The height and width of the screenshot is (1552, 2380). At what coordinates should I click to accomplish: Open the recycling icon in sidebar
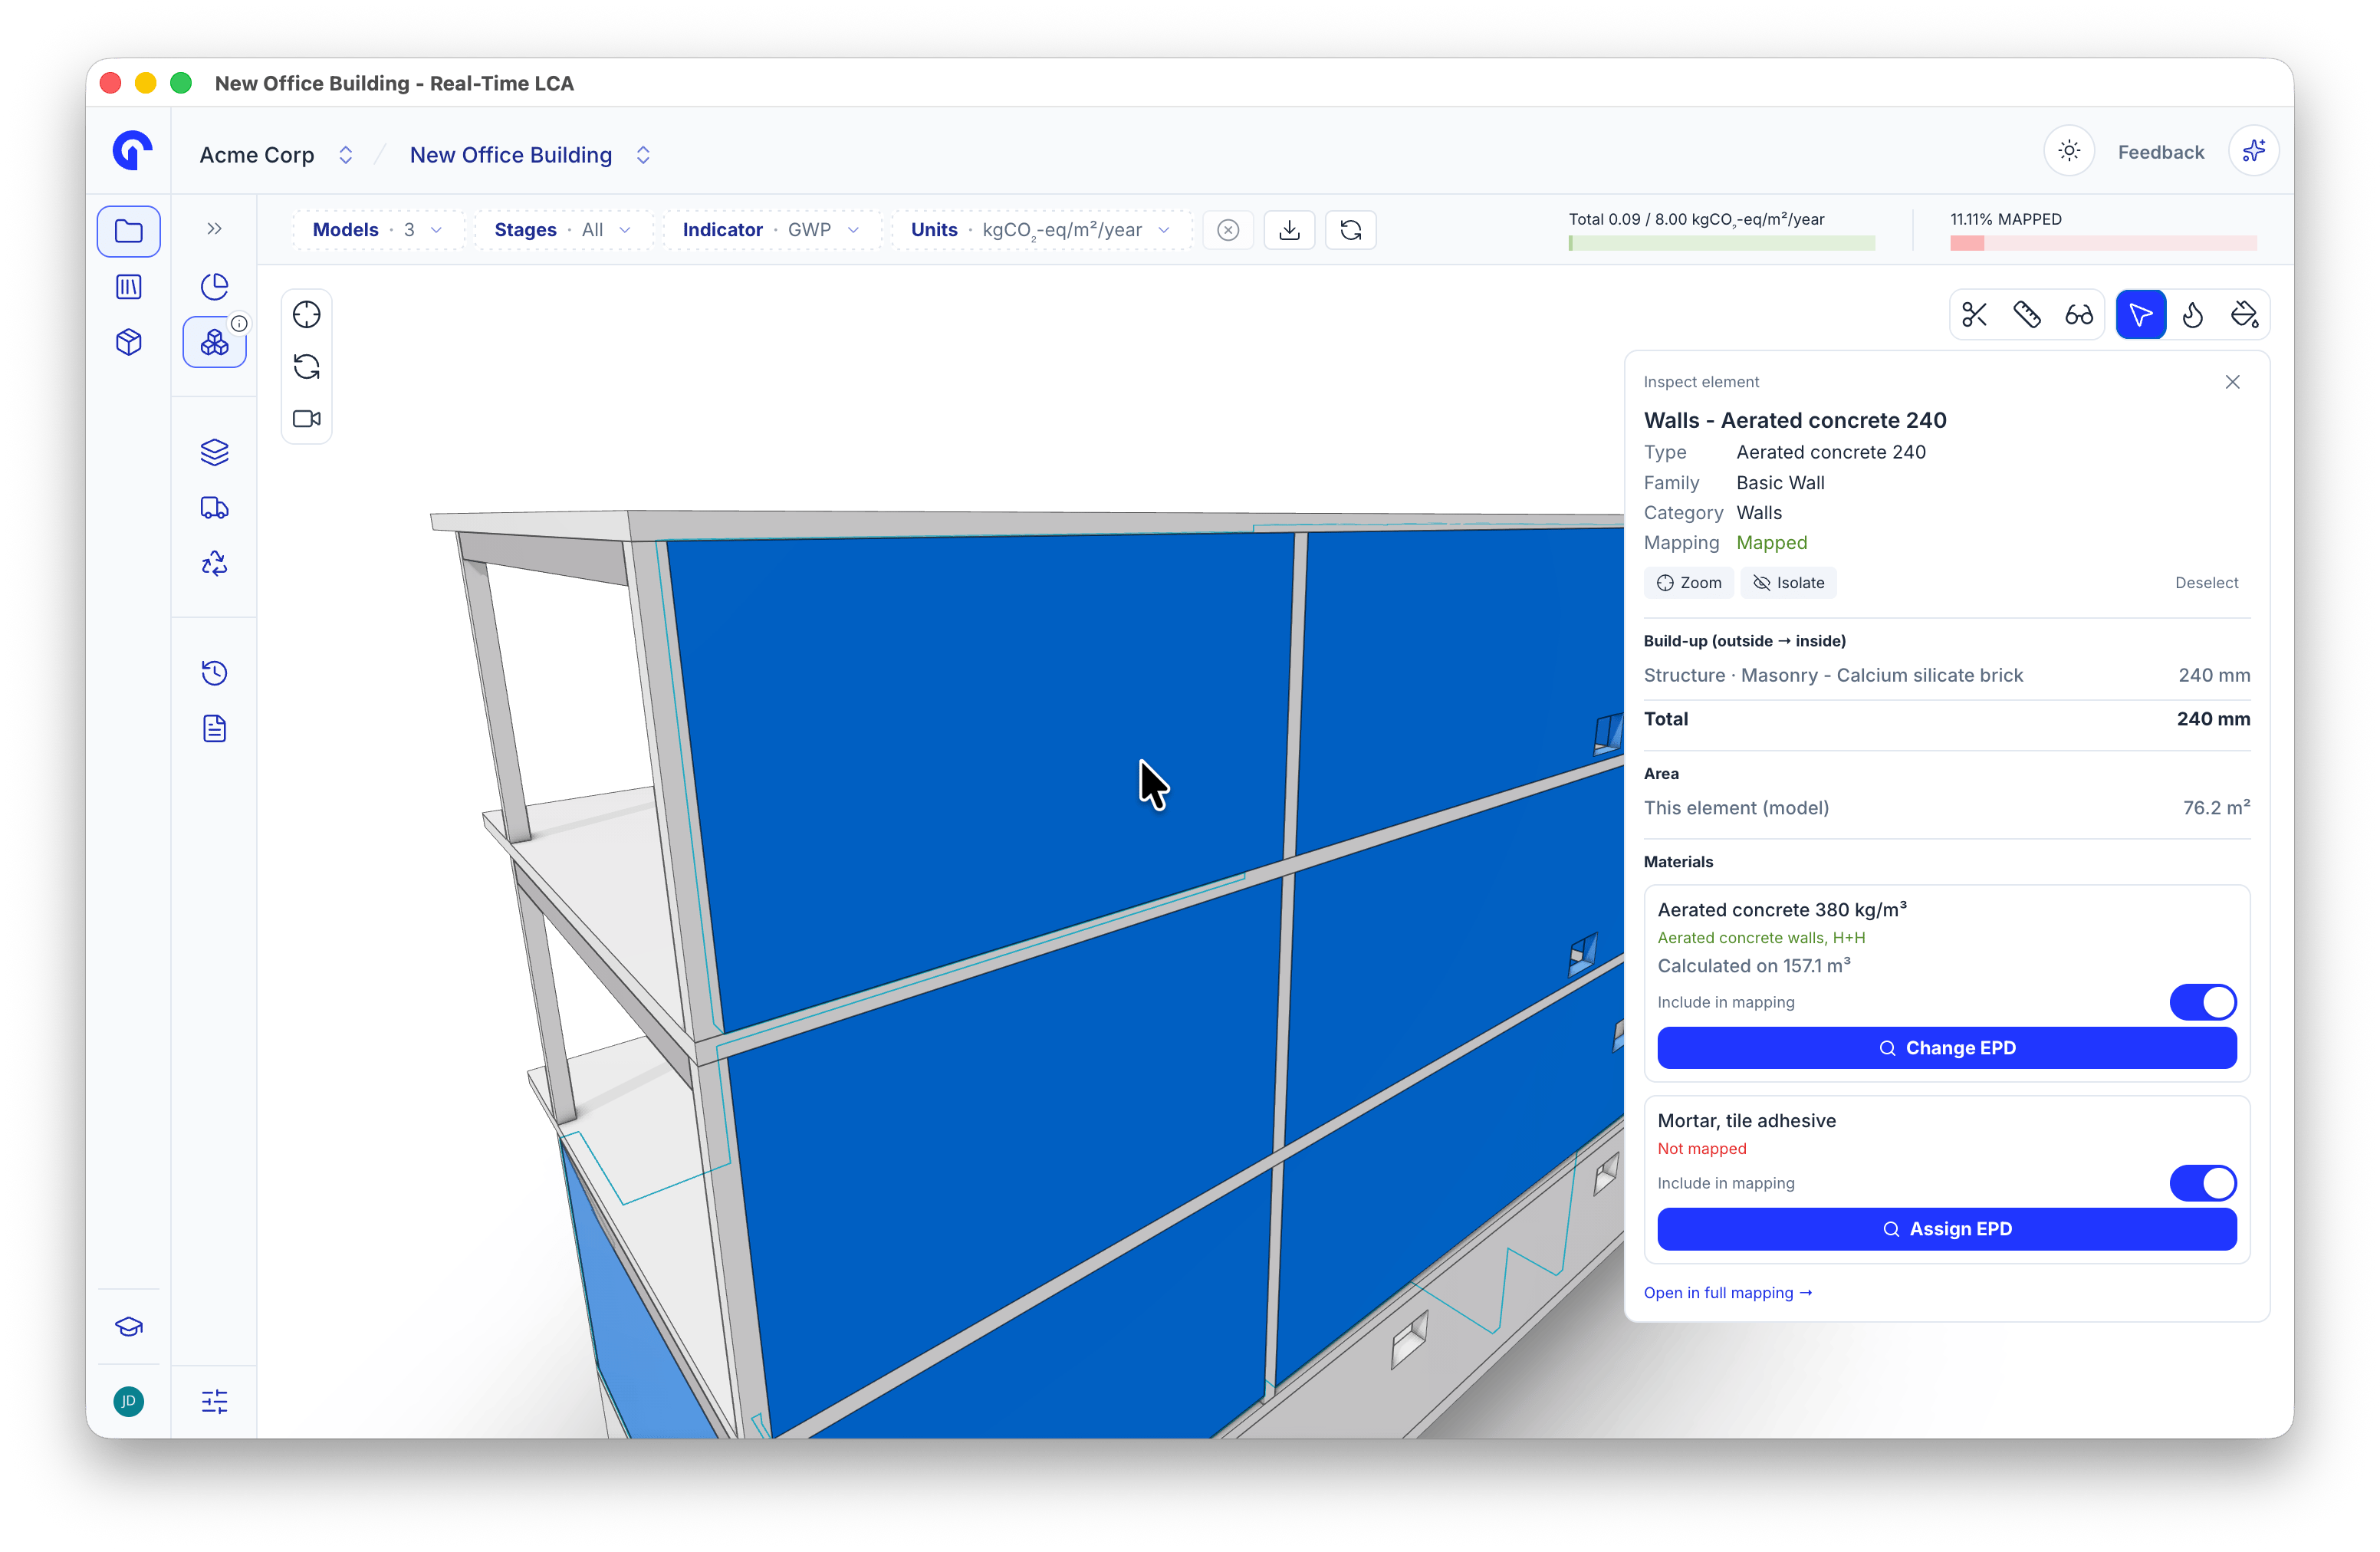(214, 564)
